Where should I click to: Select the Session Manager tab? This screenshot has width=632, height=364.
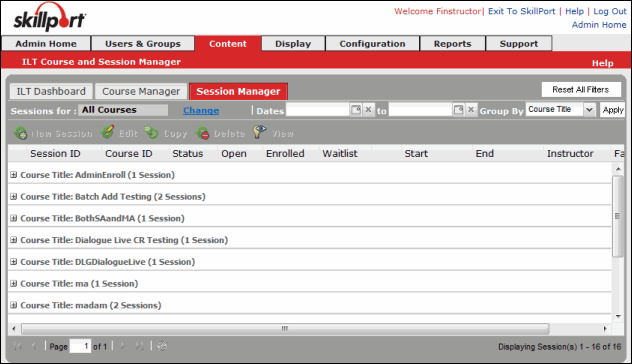(x=238, y=92)
